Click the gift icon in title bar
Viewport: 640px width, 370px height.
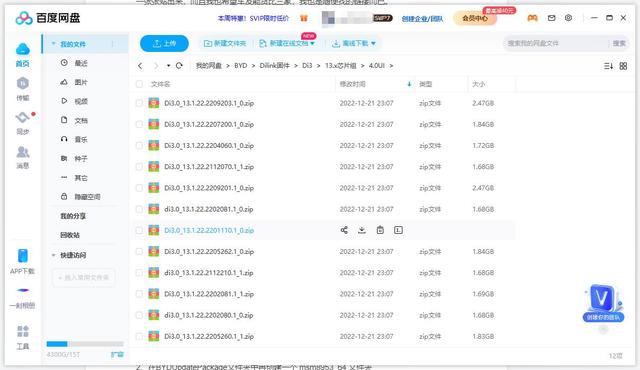click(304, 18)
